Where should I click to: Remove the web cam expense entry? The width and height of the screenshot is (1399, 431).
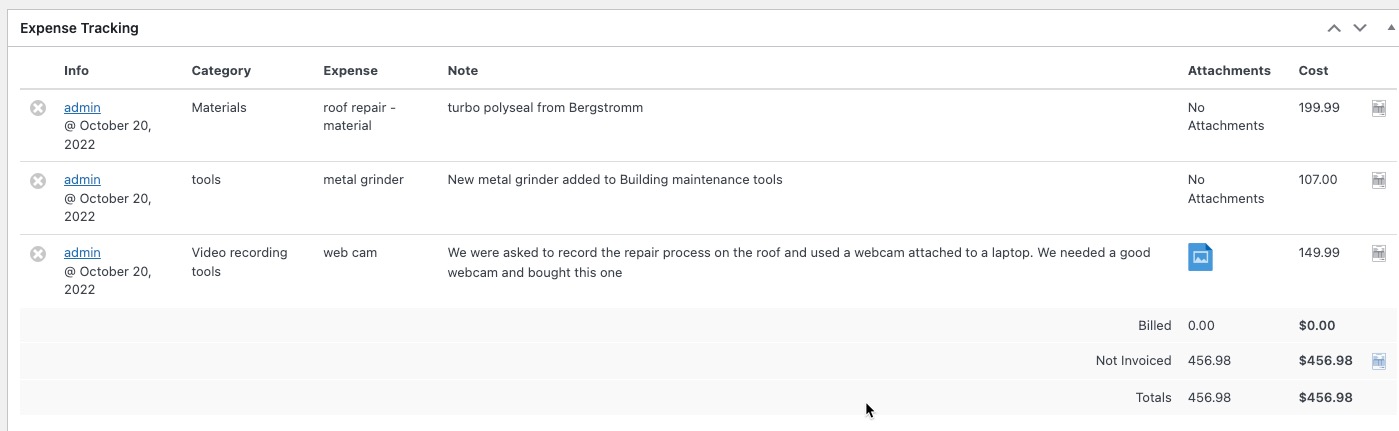[38, 254]
